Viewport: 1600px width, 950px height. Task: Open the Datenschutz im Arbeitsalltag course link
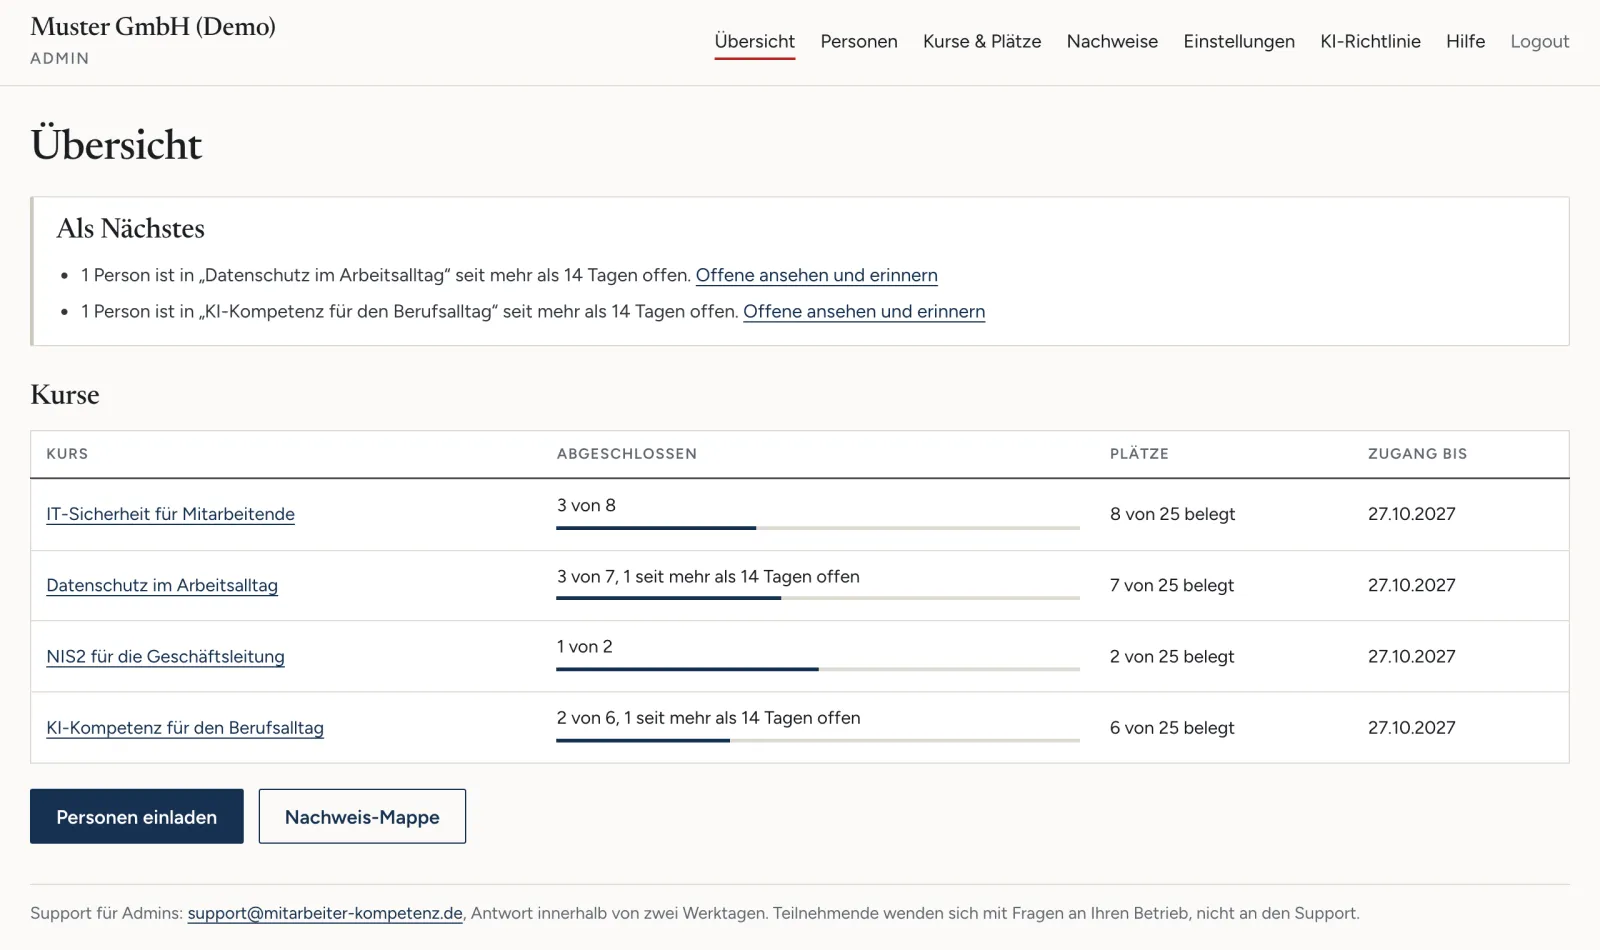[162, 585]
